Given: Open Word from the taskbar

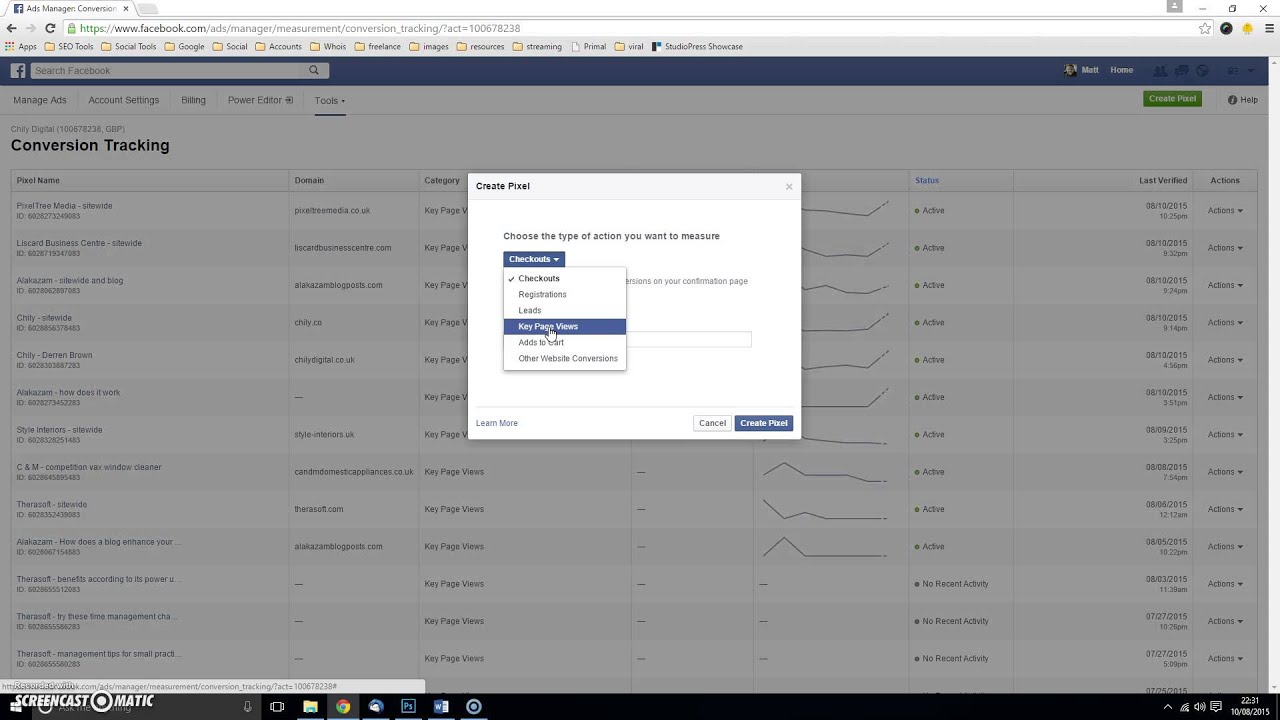Looking at the screenshot, I should 441,706.
